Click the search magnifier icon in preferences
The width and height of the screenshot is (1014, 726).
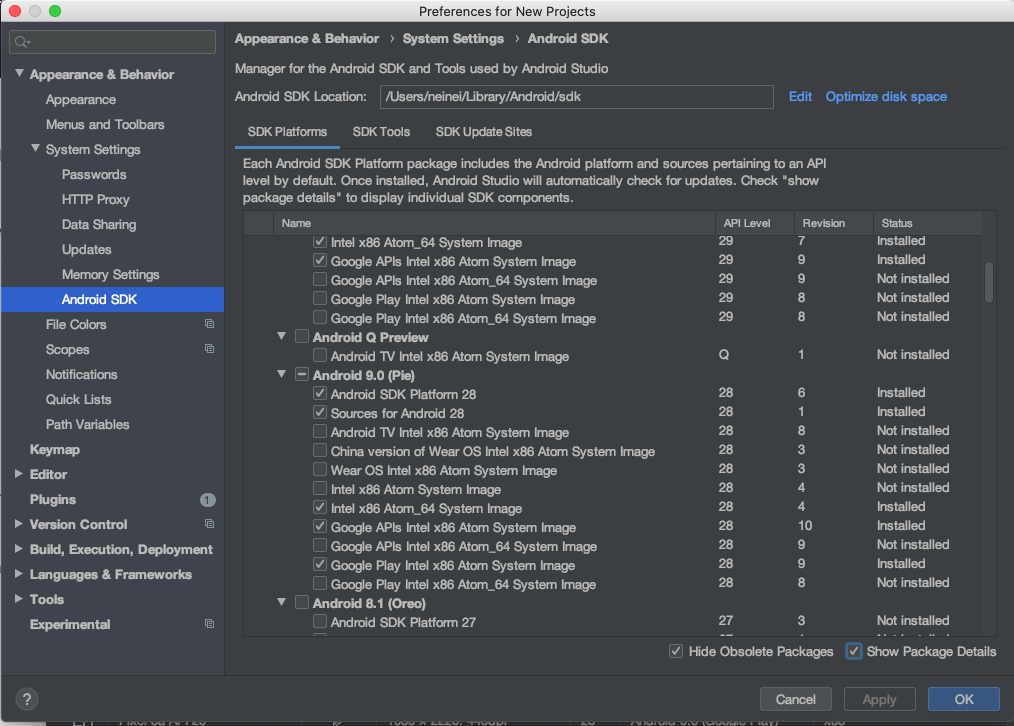pyautogui.click(x=21, y=42)
